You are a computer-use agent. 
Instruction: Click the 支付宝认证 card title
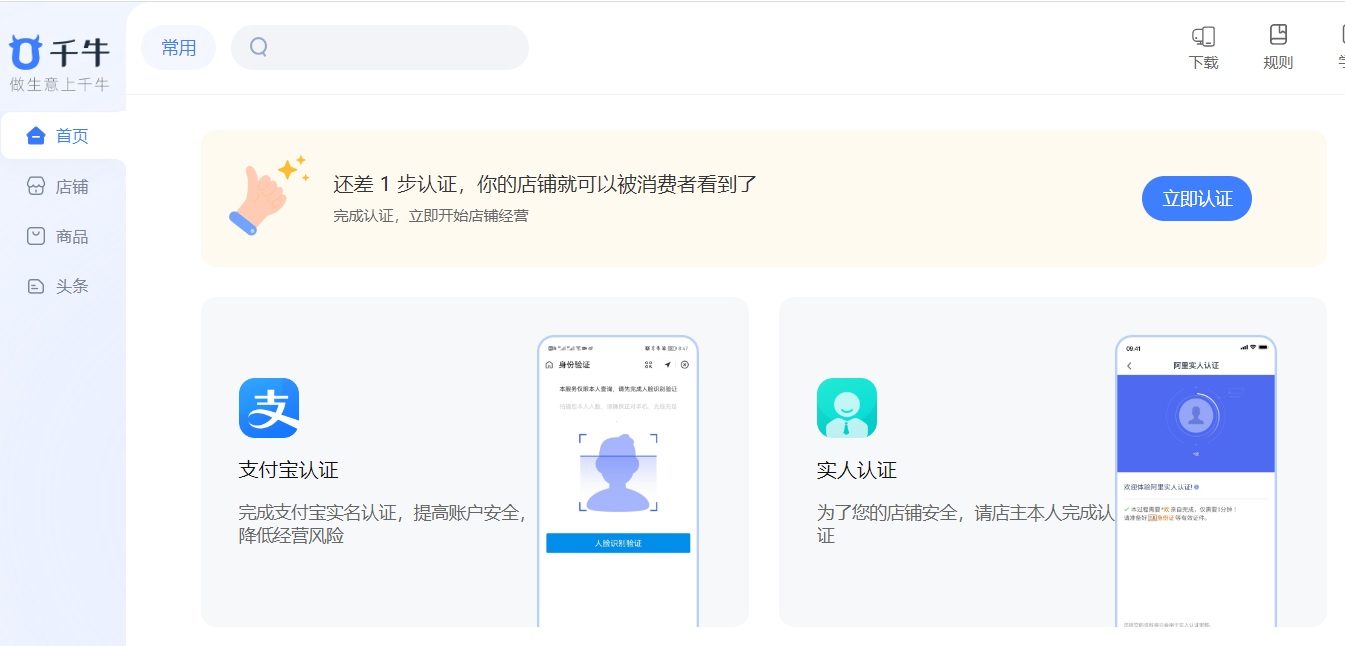click(x=289, y=470)
